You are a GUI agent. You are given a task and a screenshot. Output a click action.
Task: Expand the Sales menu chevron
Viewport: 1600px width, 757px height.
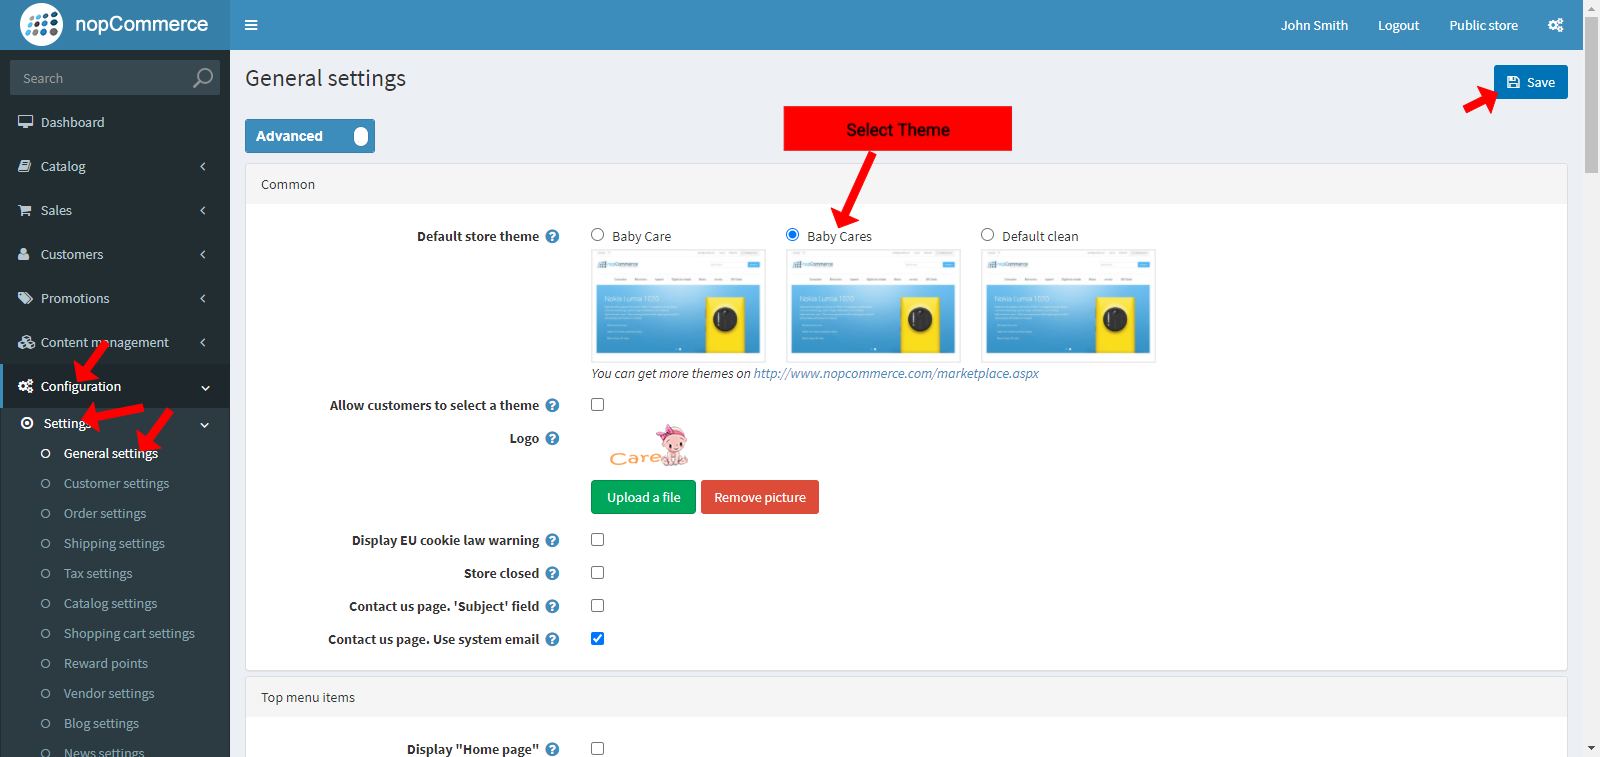203,210
